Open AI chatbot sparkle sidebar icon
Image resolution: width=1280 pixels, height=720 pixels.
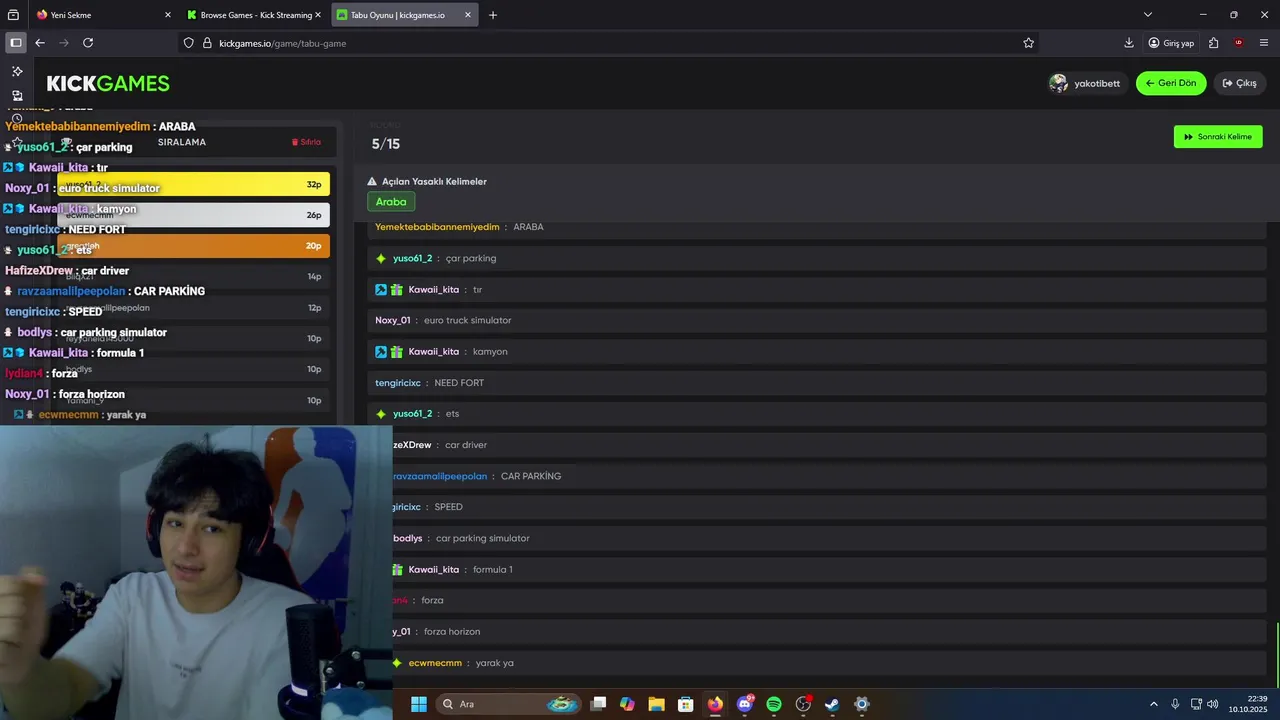coord(17,71)
